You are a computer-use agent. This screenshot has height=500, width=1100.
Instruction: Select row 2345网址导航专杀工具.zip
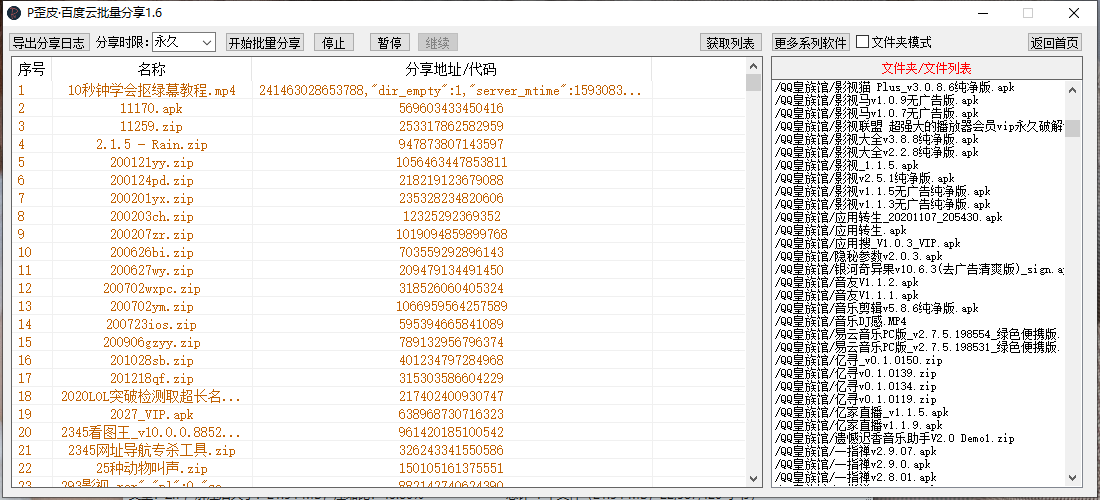point(379,450)
